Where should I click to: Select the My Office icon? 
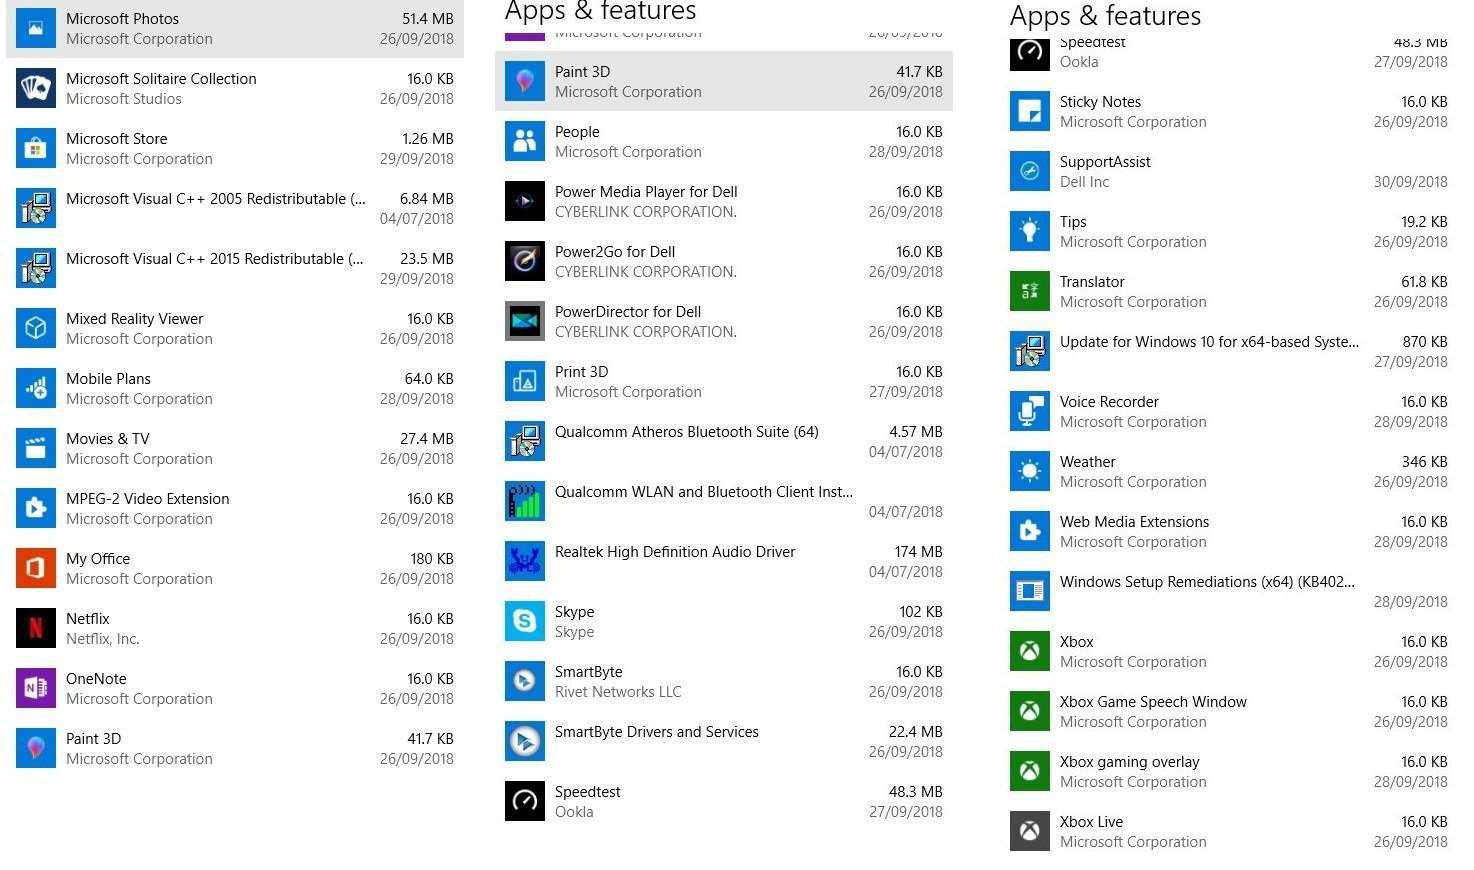pos(36,568)
